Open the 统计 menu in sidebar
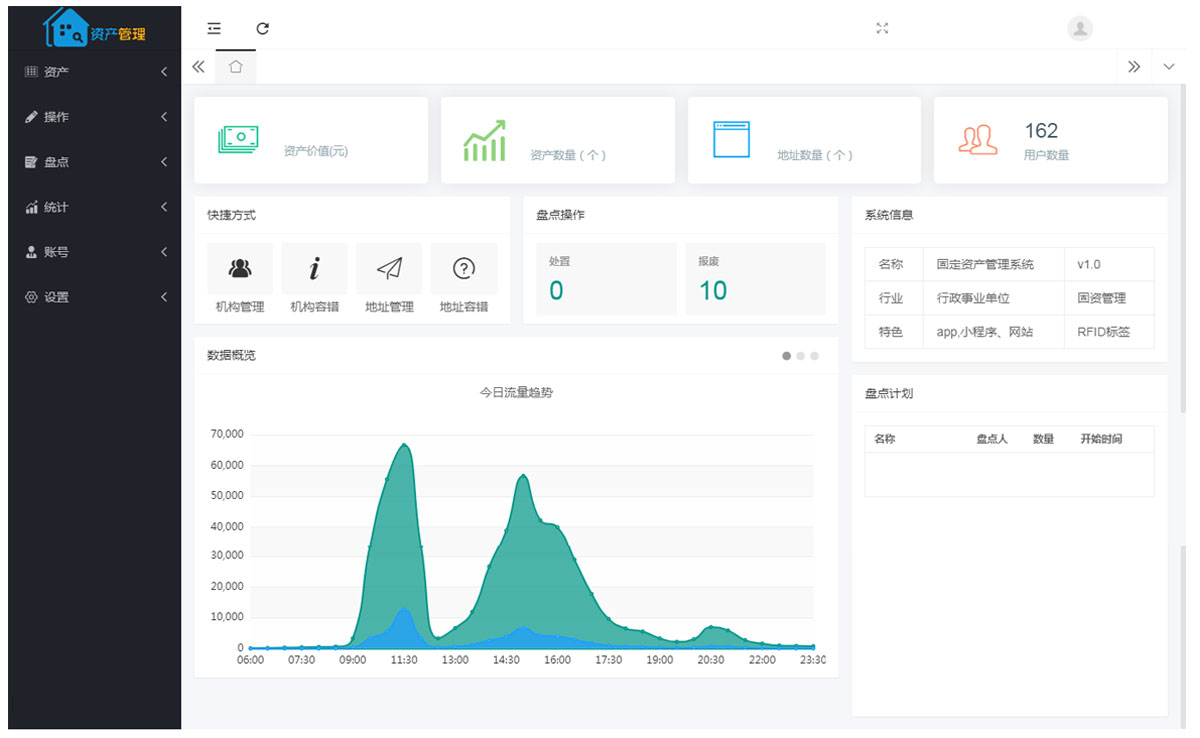Screen dimensions: 1200x738 pyautogui.click(x=95, y=207)
